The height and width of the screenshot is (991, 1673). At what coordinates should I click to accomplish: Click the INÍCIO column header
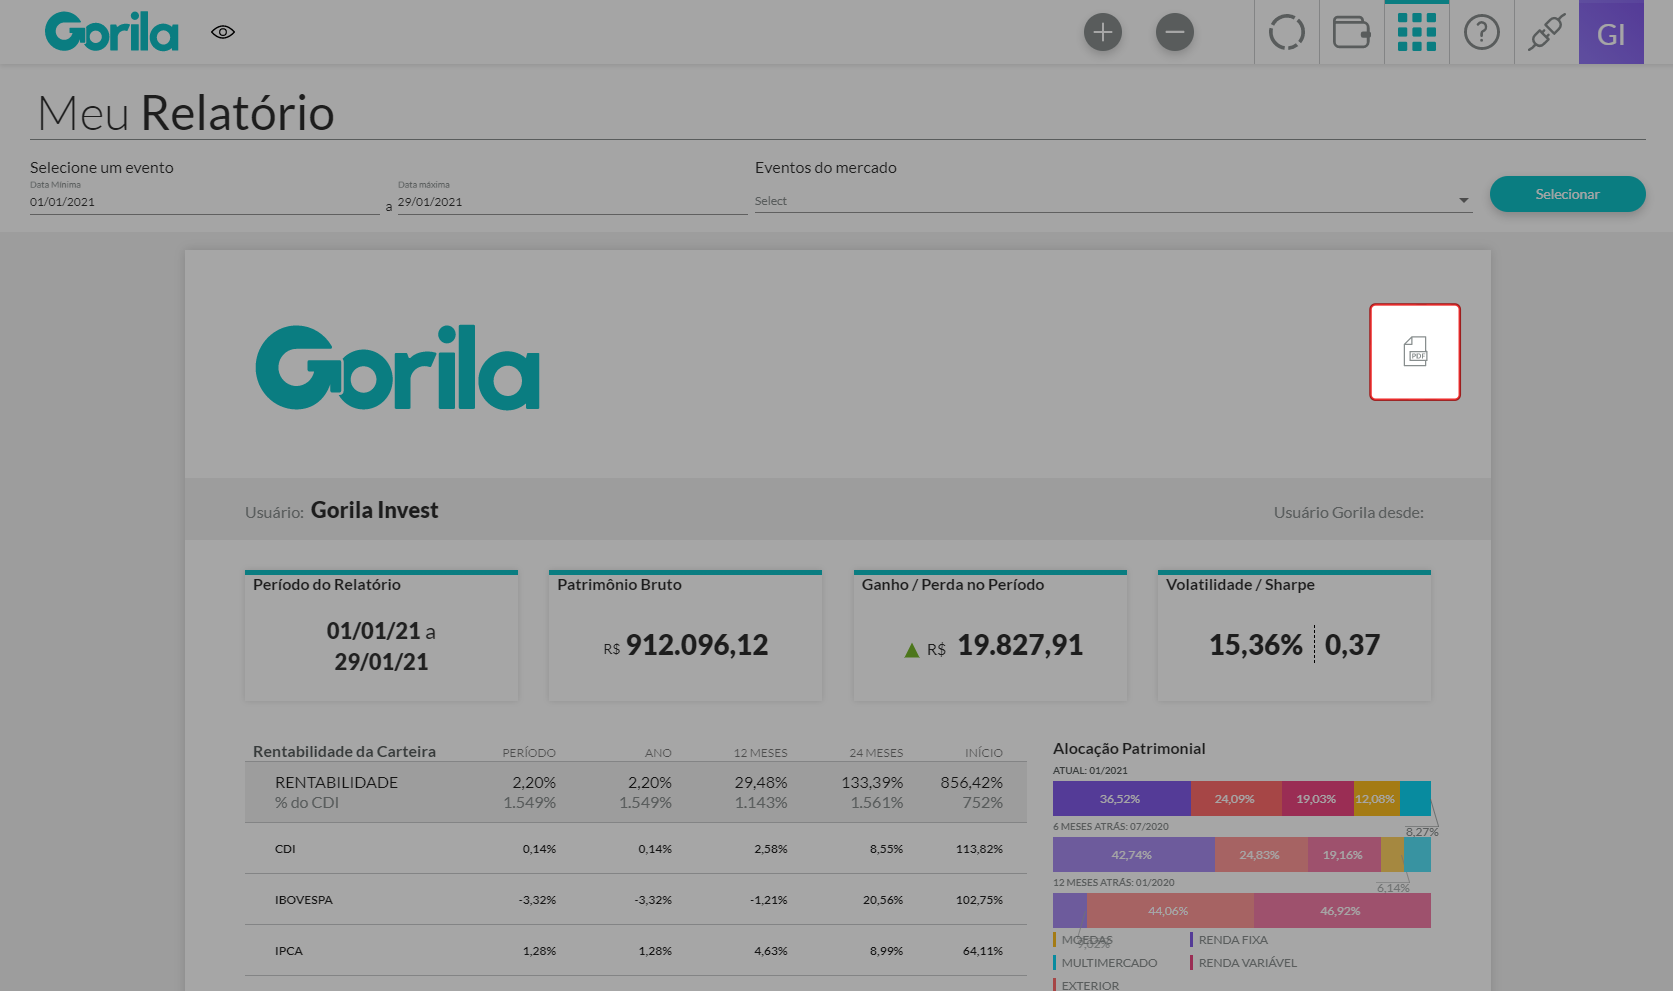pyautogui.click(x=984, y=753)
